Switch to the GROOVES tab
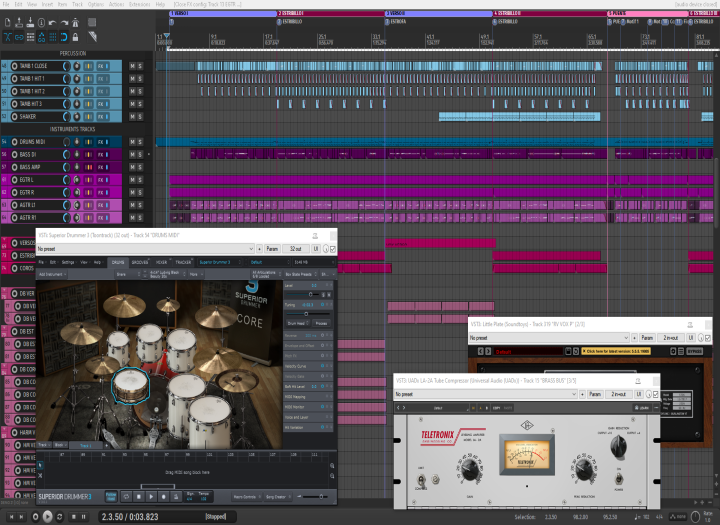 click(x=140, y=262)
